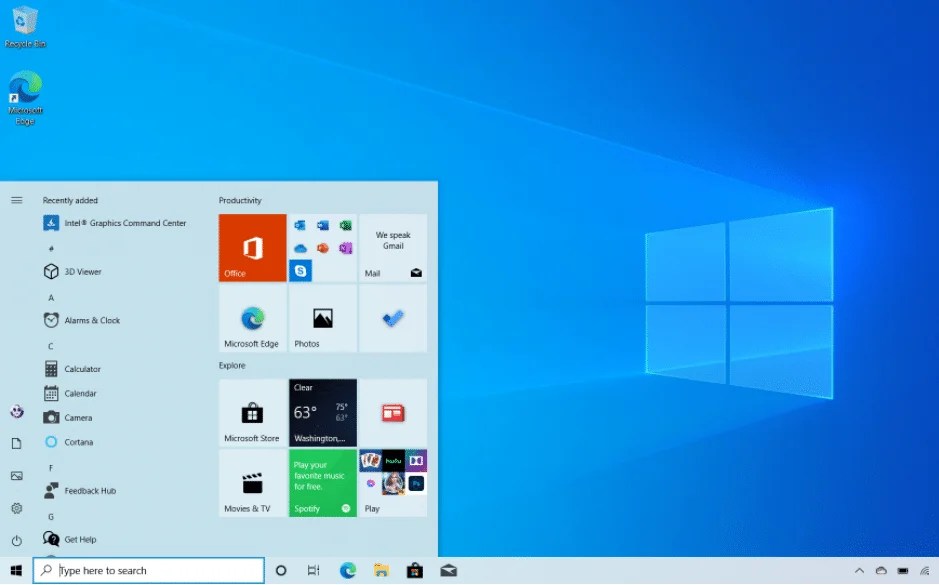The height and width of the screenshot is (585, 939).
Task: Click the Productivity group header
Action: click(240, 200)
